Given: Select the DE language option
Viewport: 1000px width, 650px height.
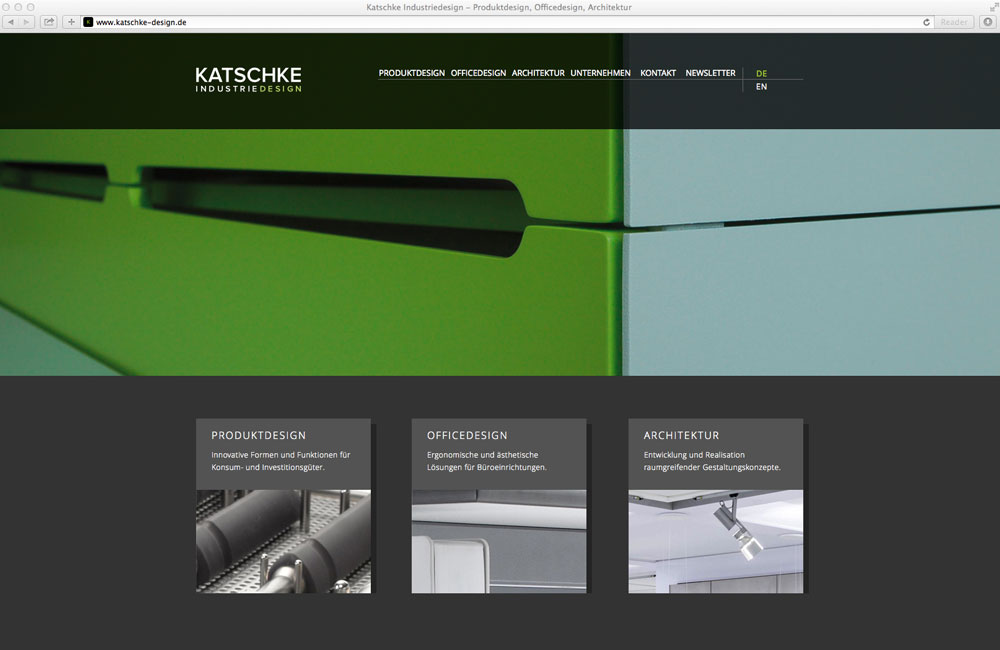Looking at the screenshot, I should (x=761, y=73).
